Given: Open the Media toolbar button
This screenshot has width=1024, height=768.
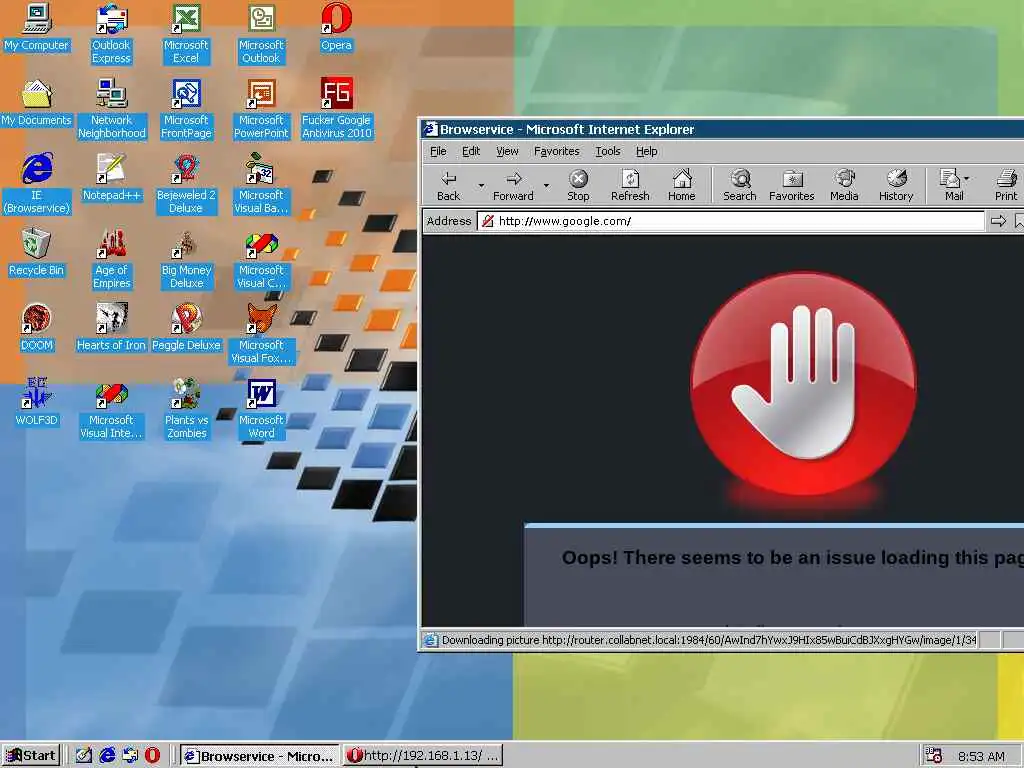Looking at the screenshot, I should tap(844, 185).
